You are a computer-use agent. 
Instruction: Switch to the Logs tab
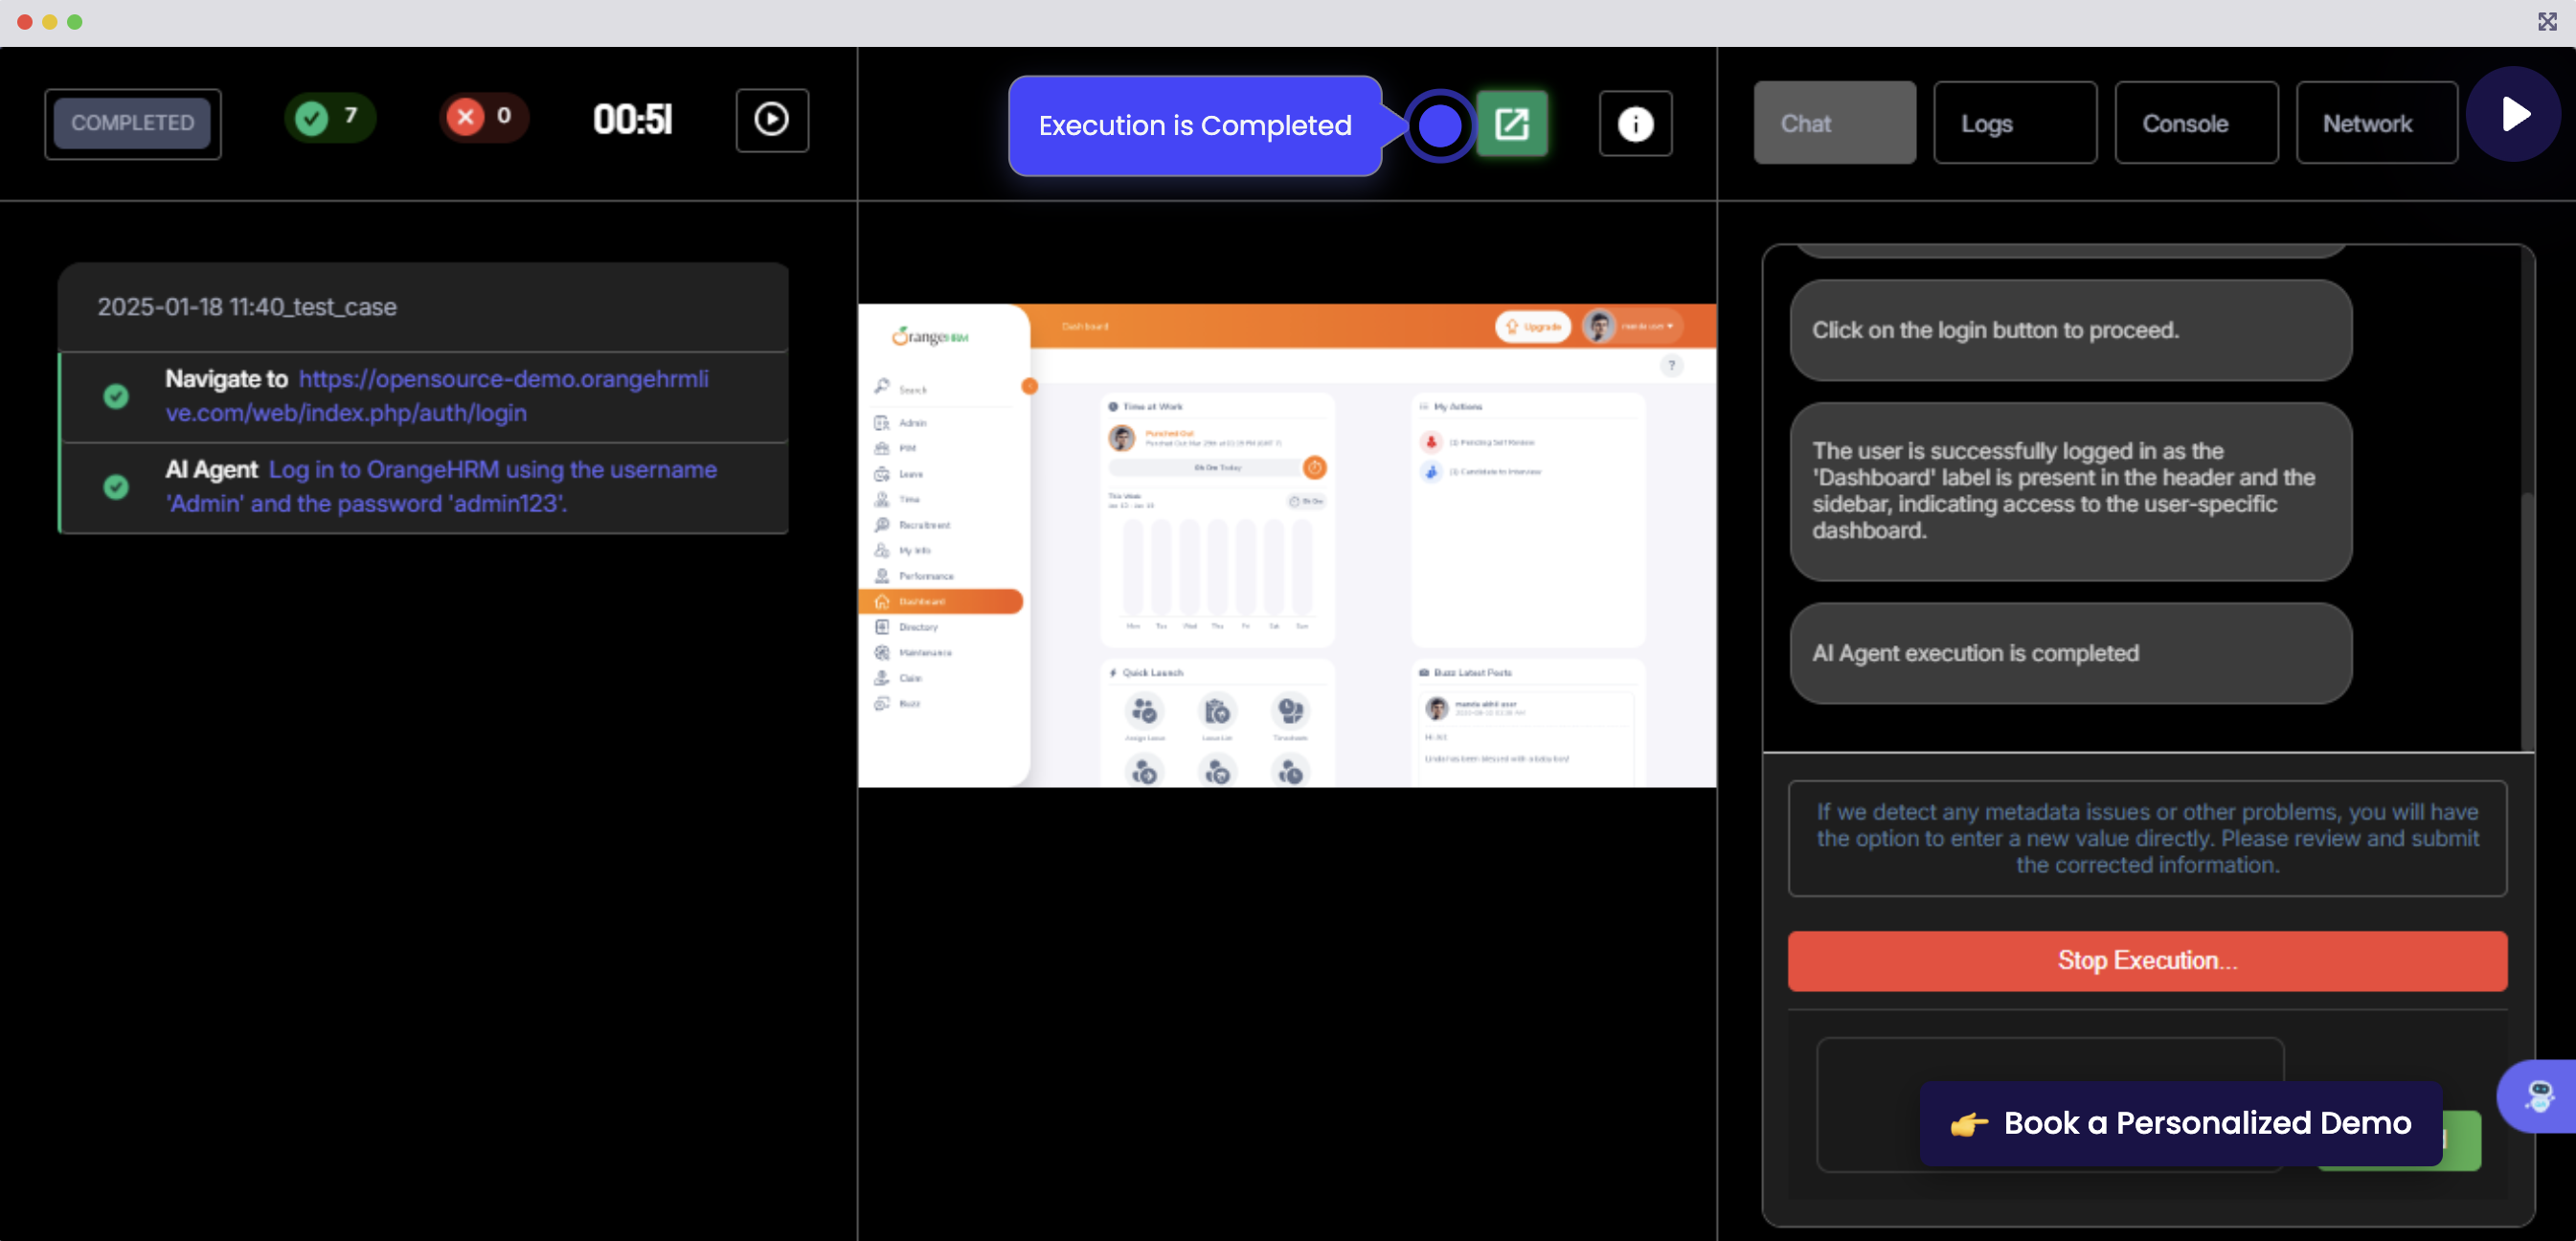(2014, 123)
